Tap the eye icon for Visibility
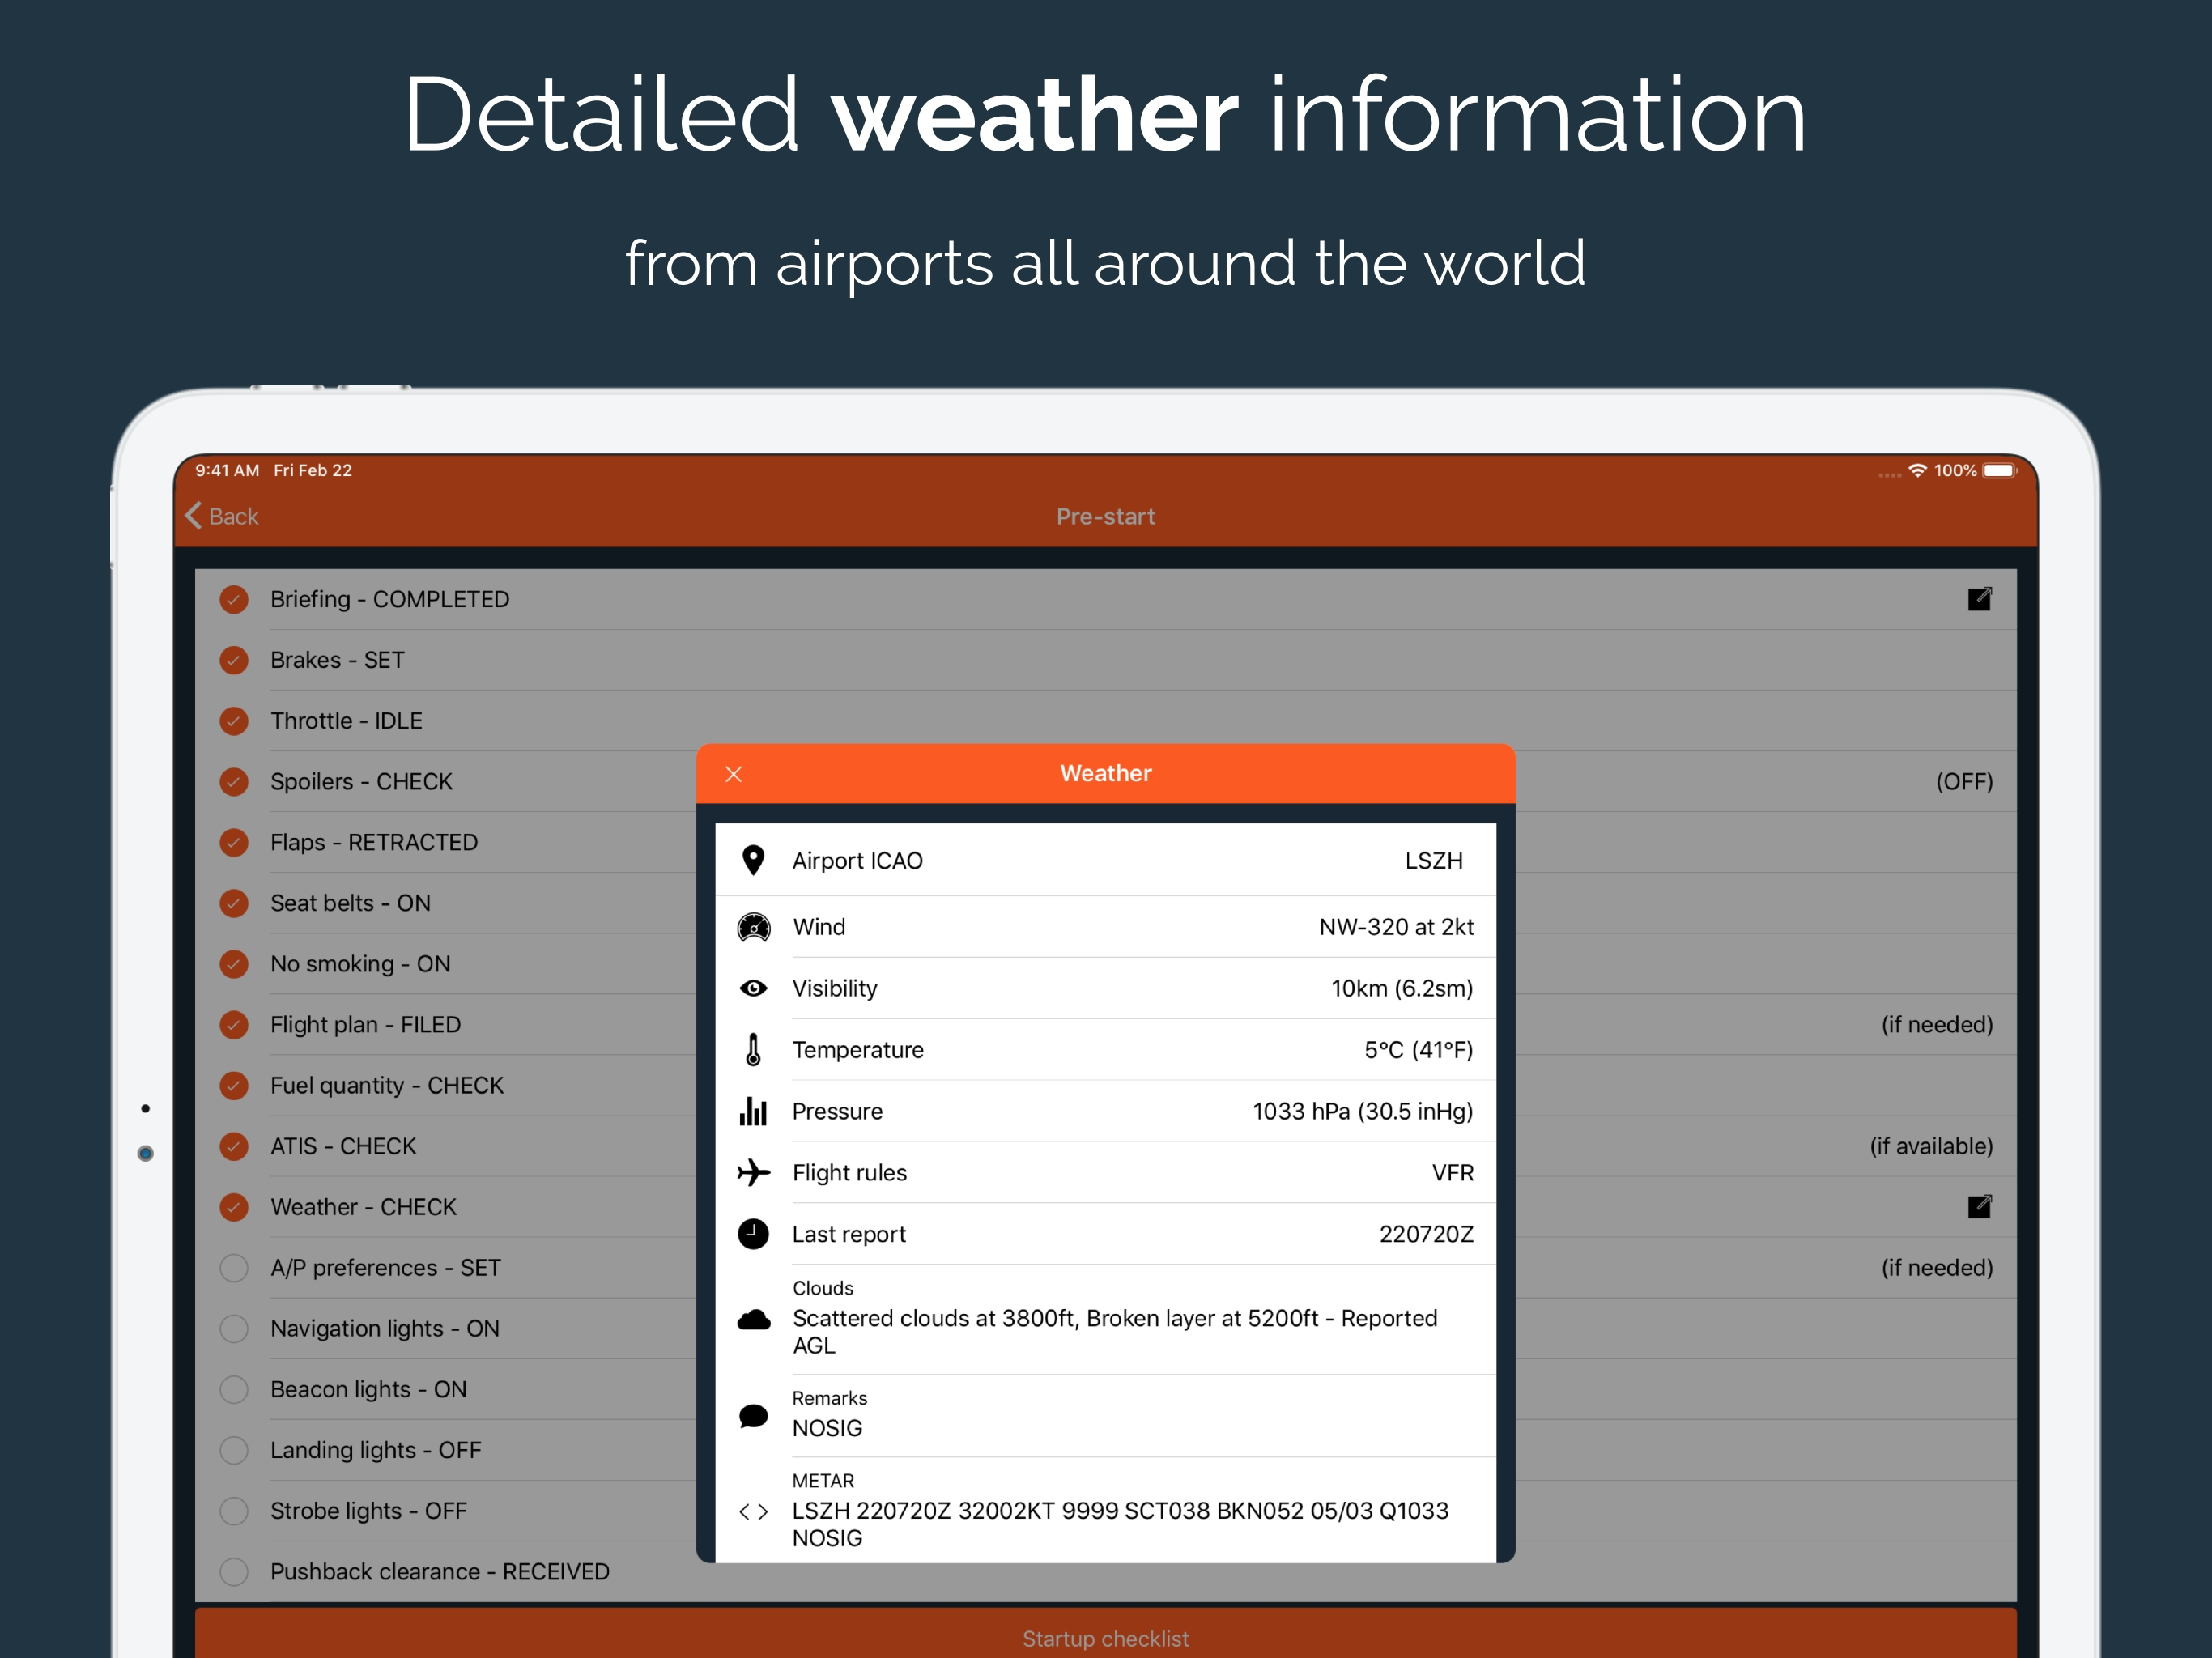Image resolution: width=2212 pixels, height=1658 pixels. (x=753, y=988)
